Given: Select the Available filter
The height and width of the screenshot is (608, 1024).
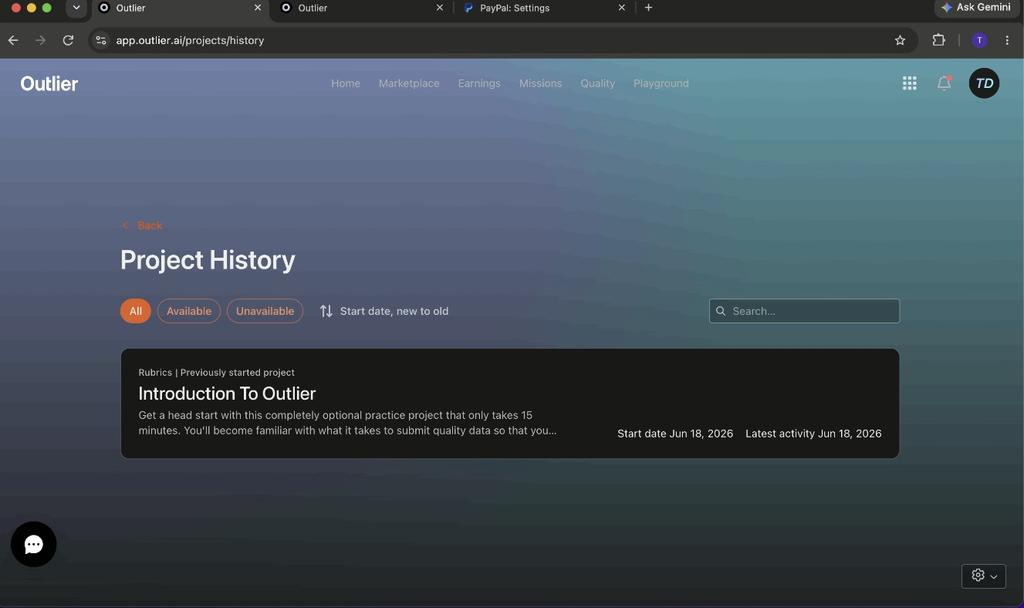Looking at the screenshot, I should 189,311.
